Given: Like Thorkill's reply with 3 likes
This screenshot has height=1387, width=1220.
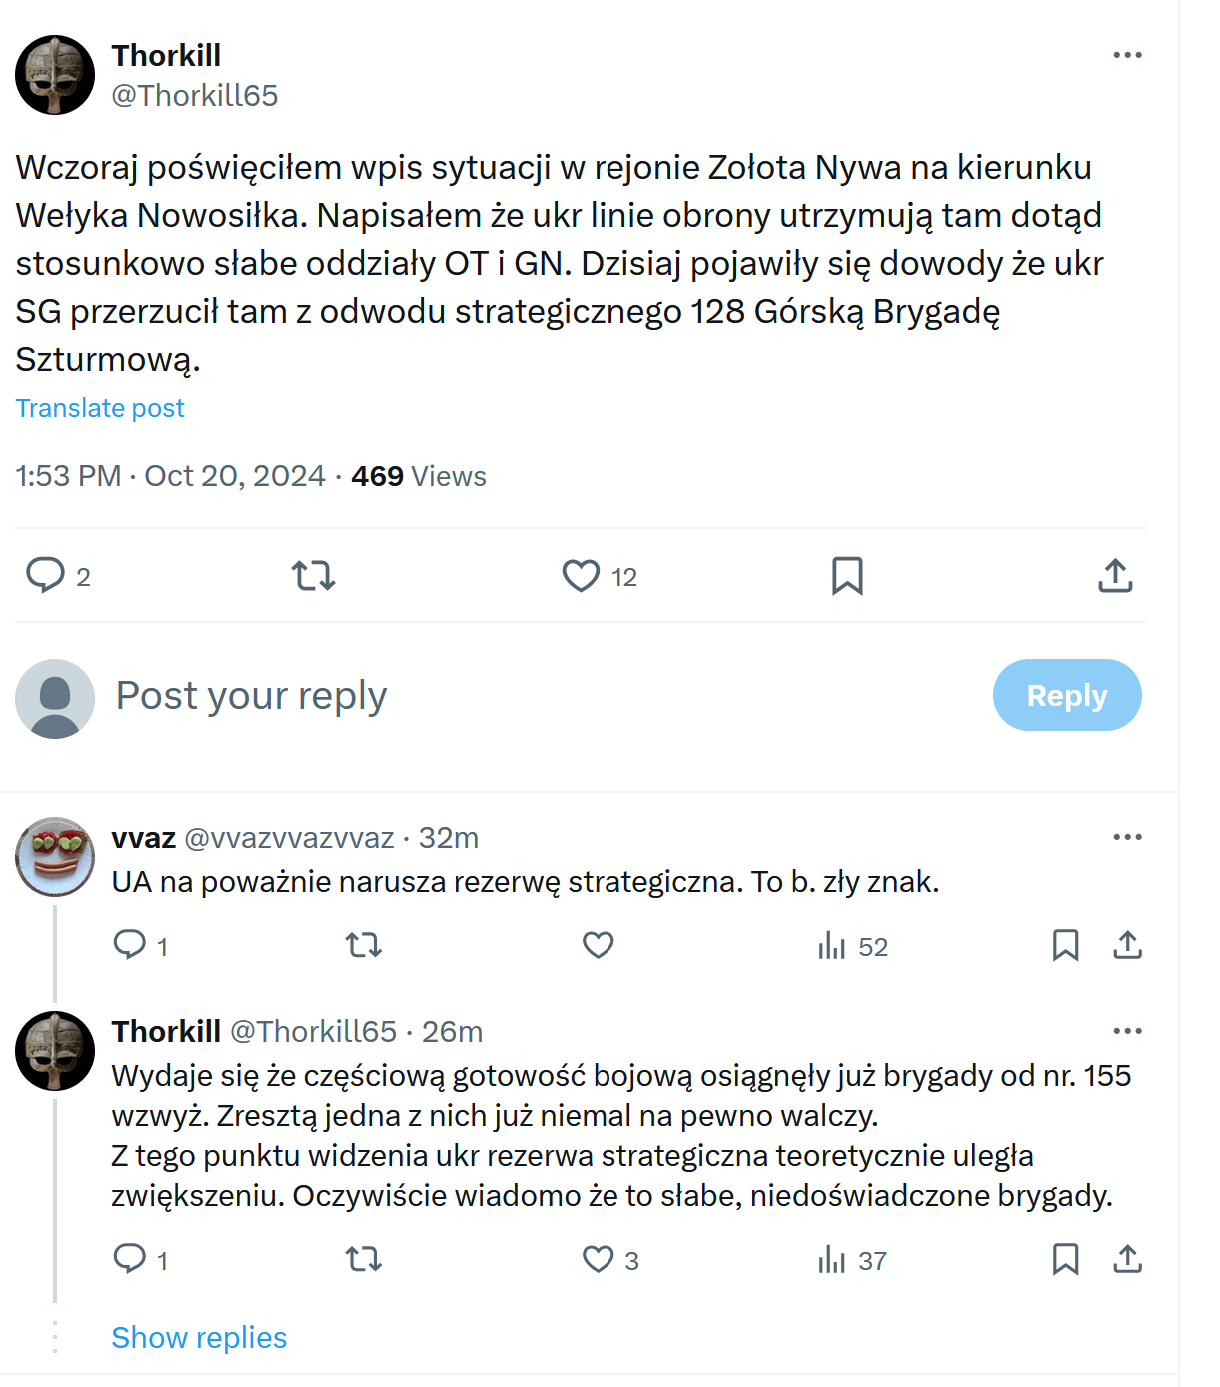Looking at the screenshot, I should pos(598,1259).
